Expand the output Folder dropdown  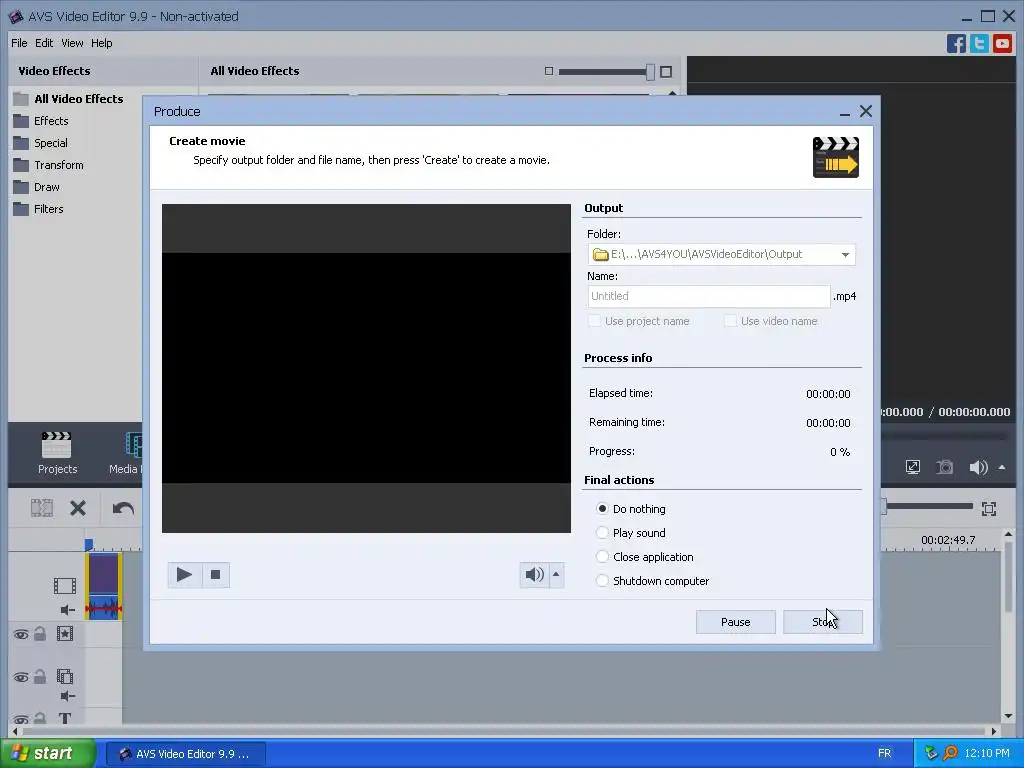click(x=845, y=255)
